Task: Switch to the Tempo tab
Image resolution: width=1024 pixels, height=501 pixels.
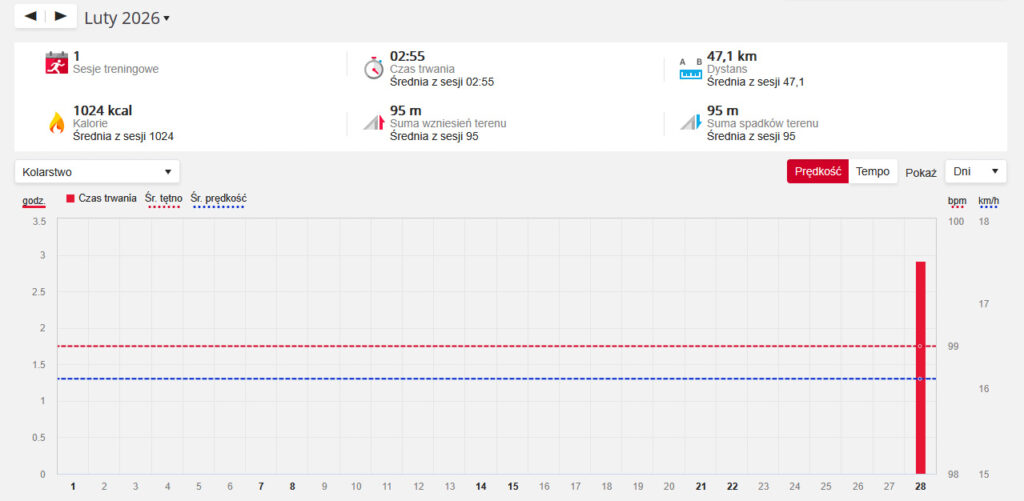Action: pos(872,172)
